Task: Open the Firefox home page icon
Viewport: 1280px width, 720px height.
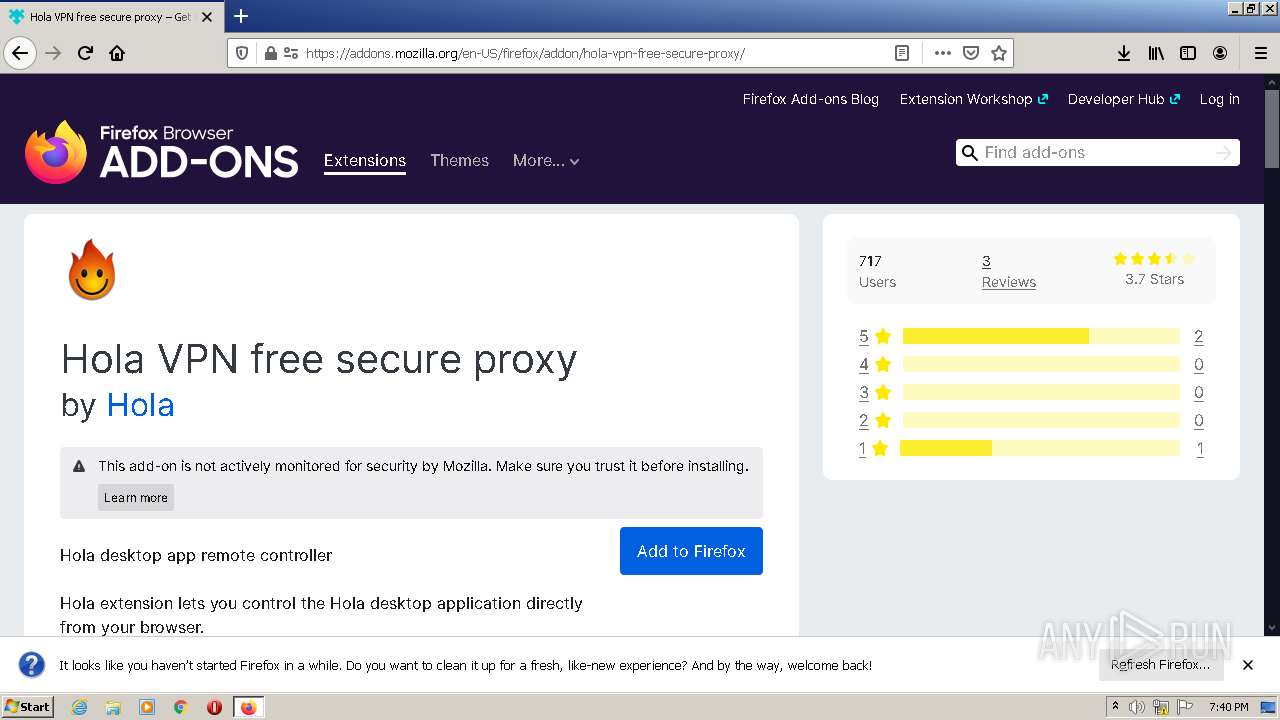Action: point(117,53)
